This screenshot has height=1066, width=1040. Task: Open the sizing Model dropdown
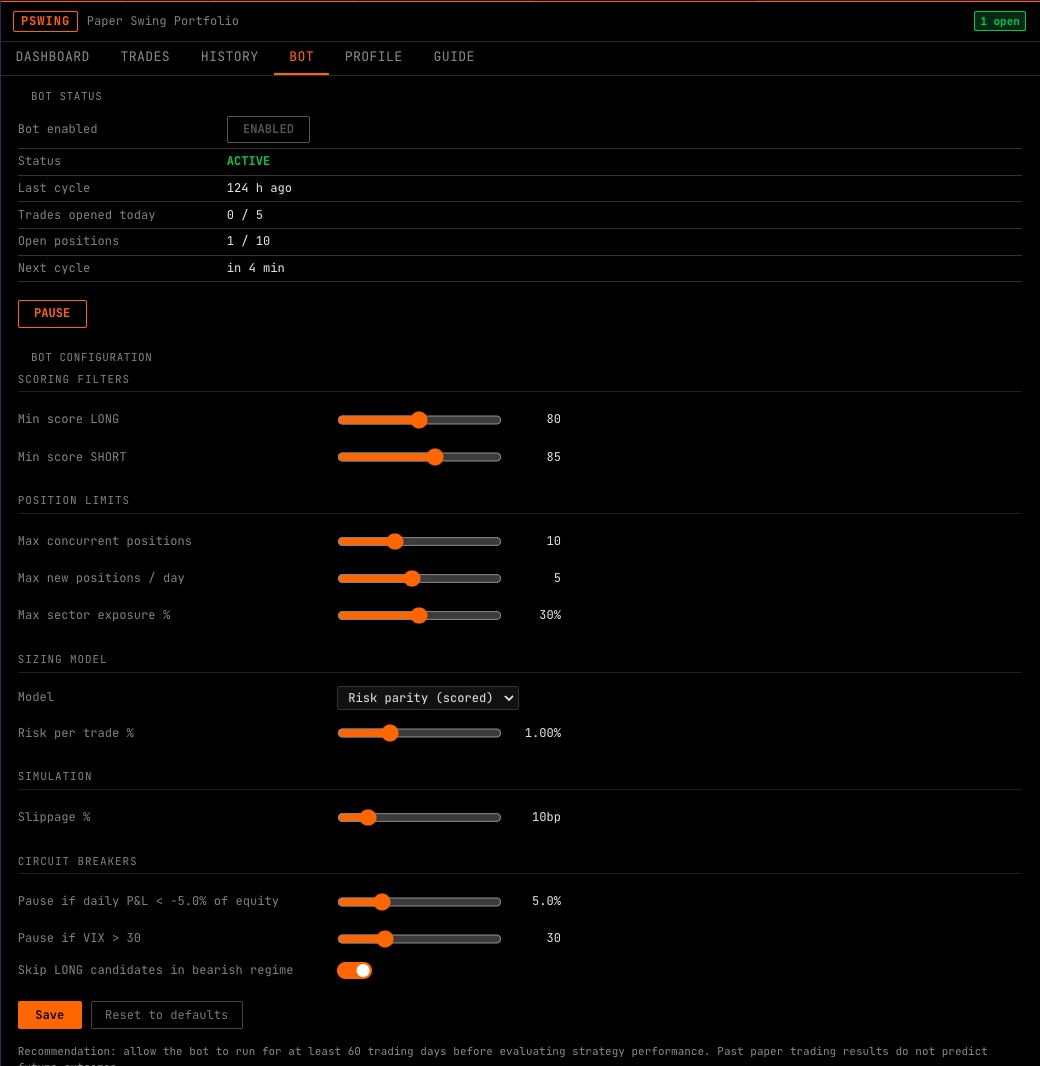(x=428, y=698)
